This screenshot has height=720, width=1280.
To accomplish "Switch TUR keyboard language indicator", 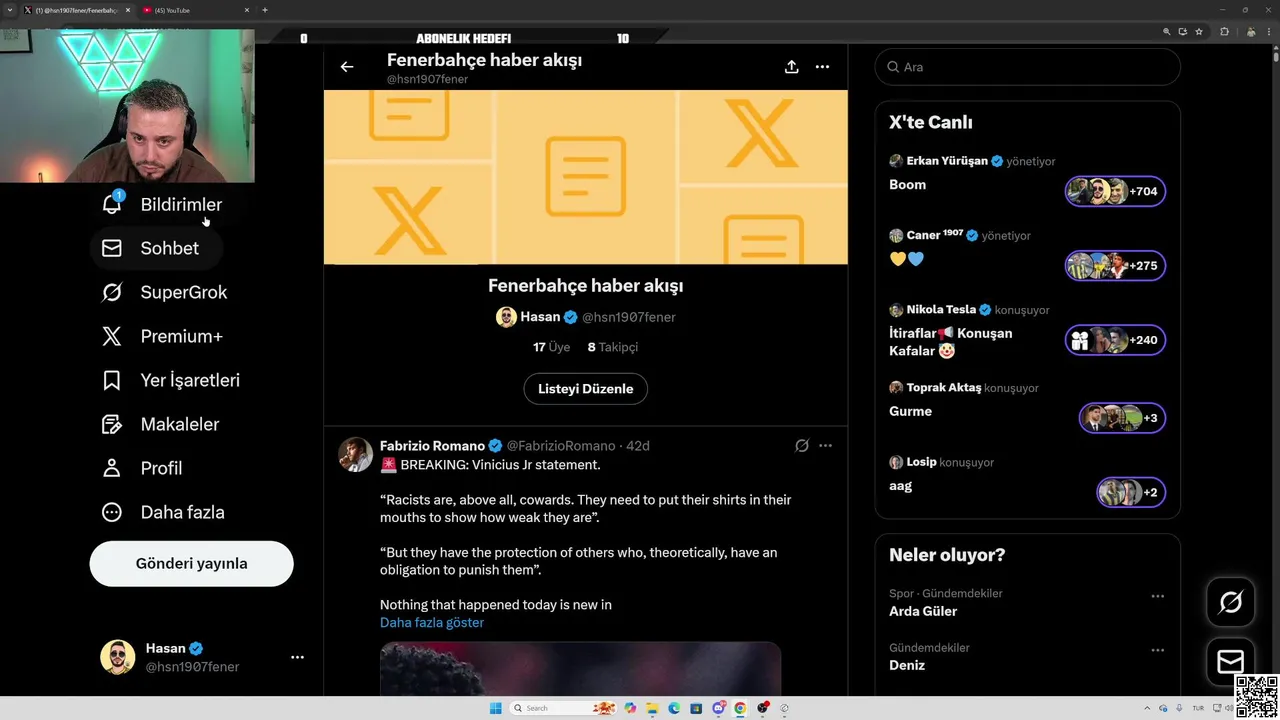I will pos(1198,708).
